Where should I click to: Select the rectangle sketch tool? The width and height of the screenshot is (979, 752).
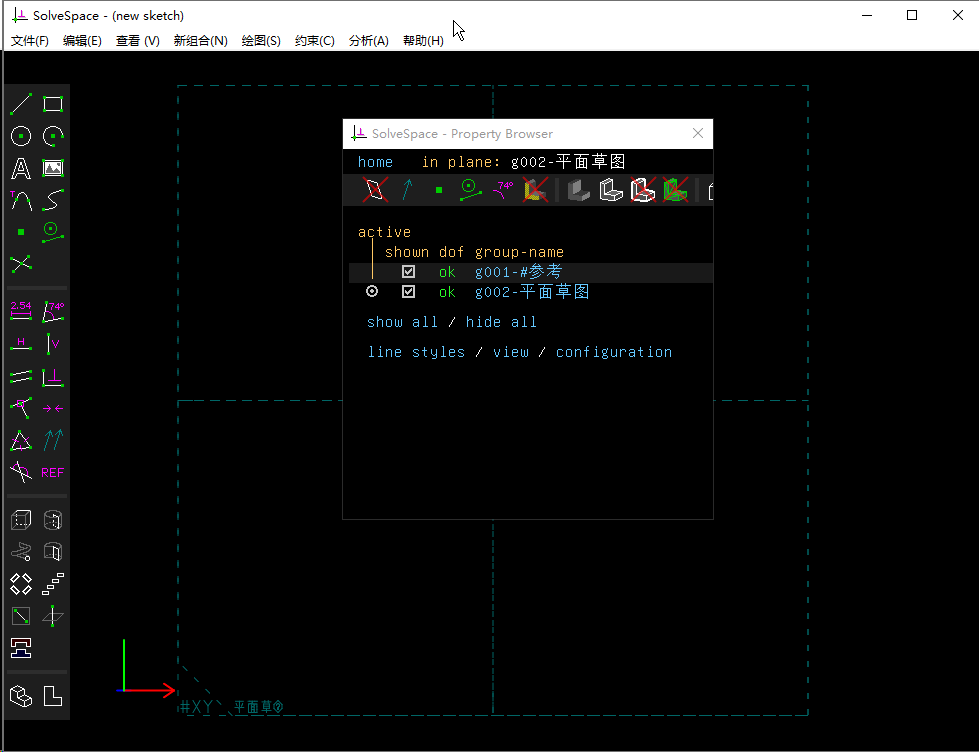pos(53,104)
